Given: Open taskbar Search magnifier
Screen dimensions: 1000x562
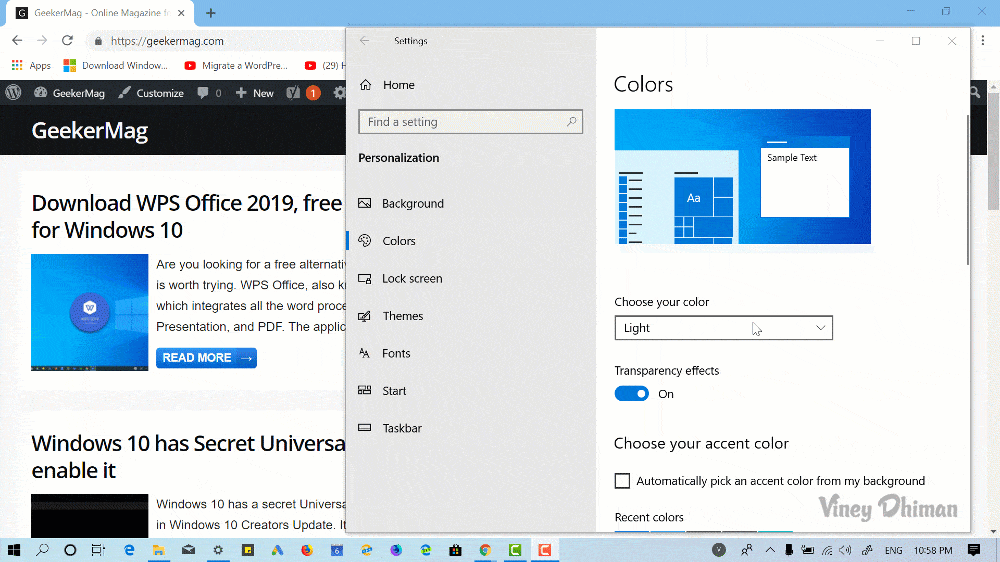Looking at the screenshot, I should pos(42,550).
